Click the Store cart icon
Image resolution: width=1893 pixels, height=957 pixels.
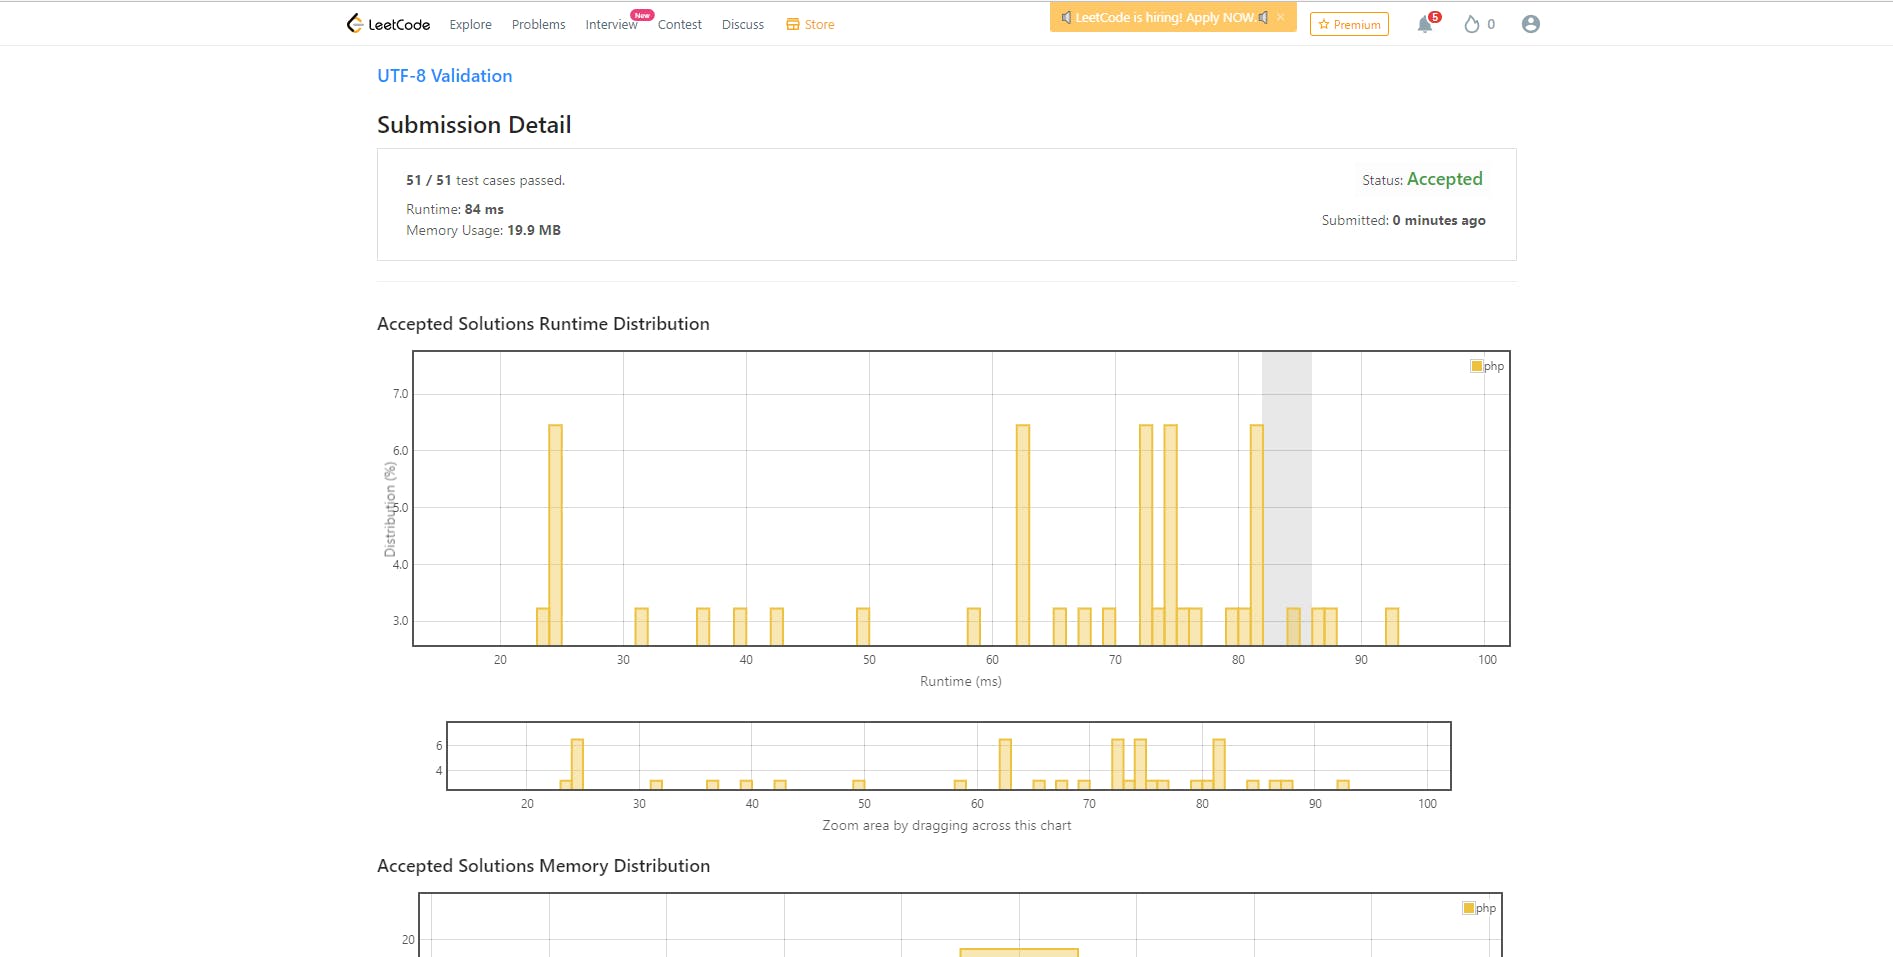pos(792,24)
